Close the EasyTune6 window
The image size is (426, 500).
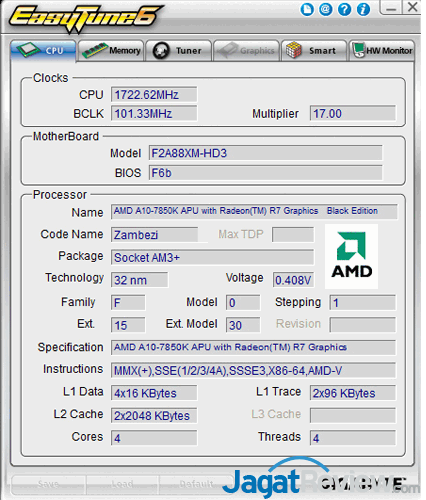[x=412, y=7]
